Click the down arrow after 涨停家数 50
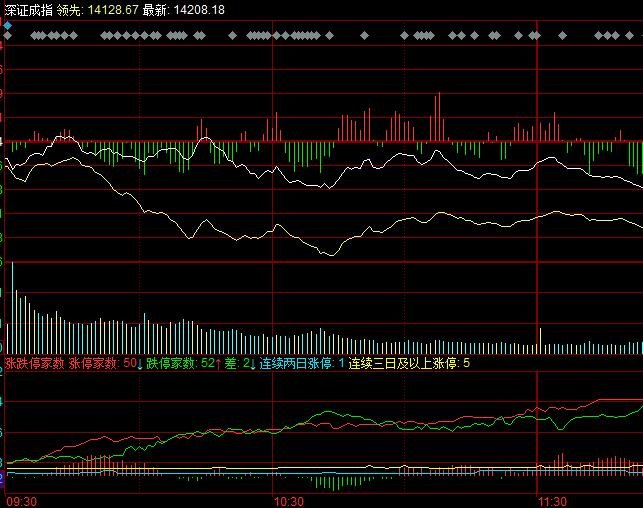Screen dimensions: 643x508 coord(140,364)
